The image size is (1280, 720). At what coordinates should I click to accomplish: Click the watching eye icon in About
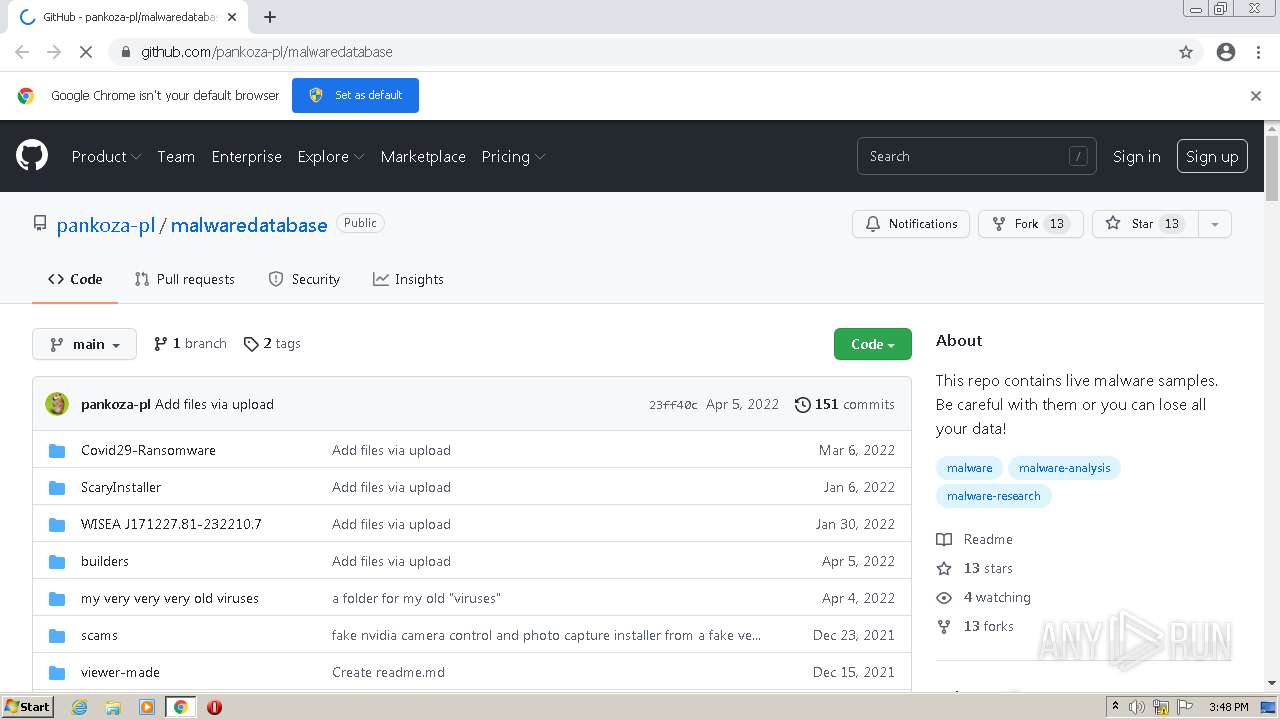click(x=944, y=597)
